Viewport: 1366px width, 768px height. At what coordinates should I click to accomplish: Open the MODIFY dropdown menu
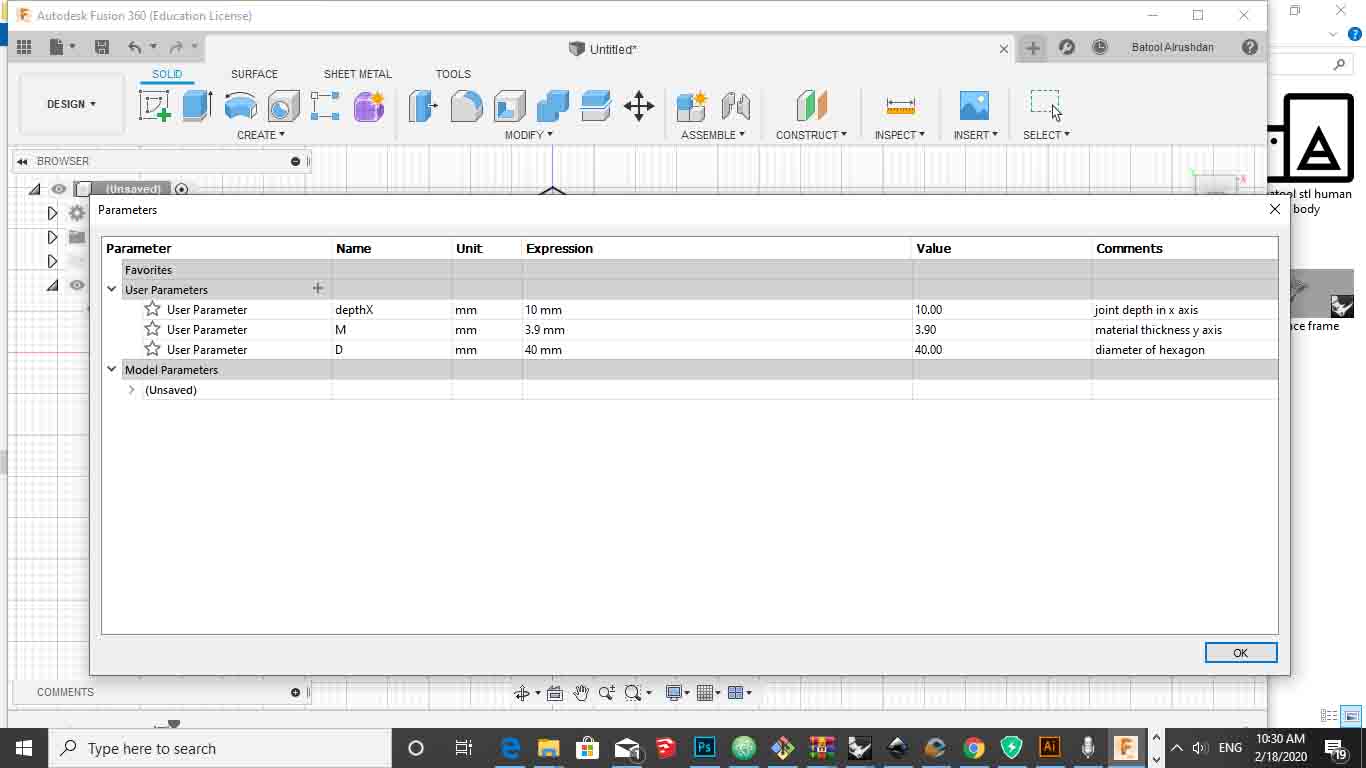529,135
